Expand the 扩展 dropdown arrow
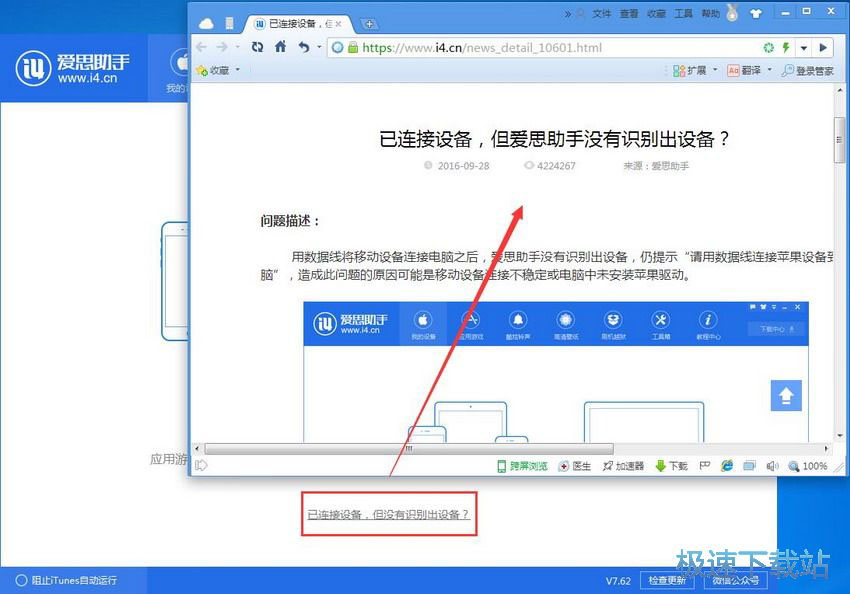Image resolution: width=850 pixels, height=594 pixels. pos(714,70)
